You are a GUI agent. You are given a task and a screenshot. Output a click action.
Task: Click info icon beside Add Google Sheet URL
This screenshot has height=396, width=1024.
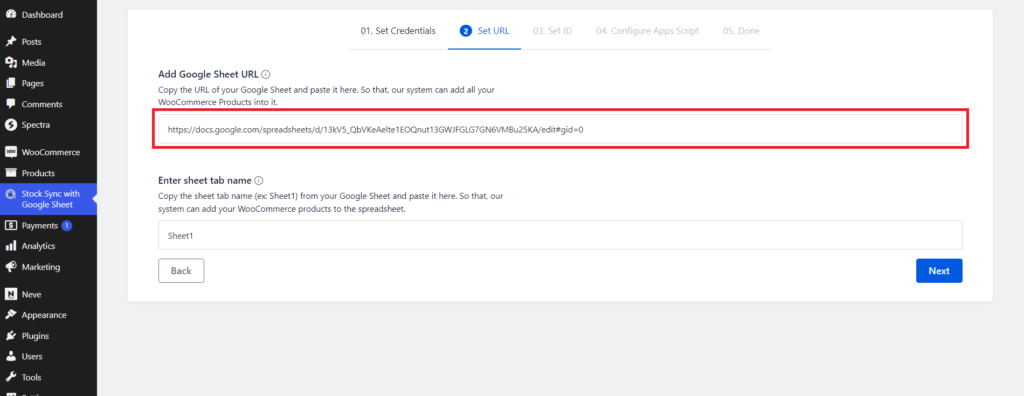coord(266,74)
